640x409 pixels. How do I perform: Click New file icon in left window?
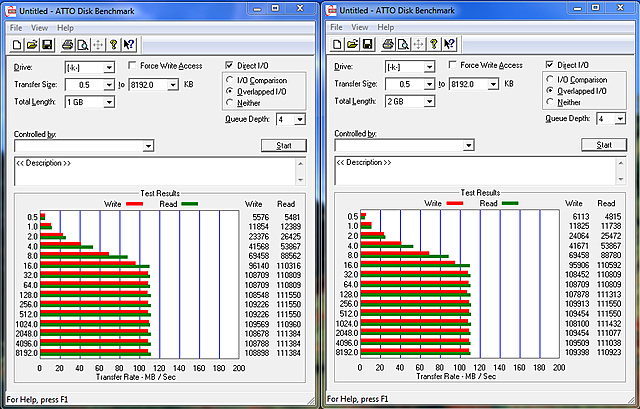(x=17, y=44)
